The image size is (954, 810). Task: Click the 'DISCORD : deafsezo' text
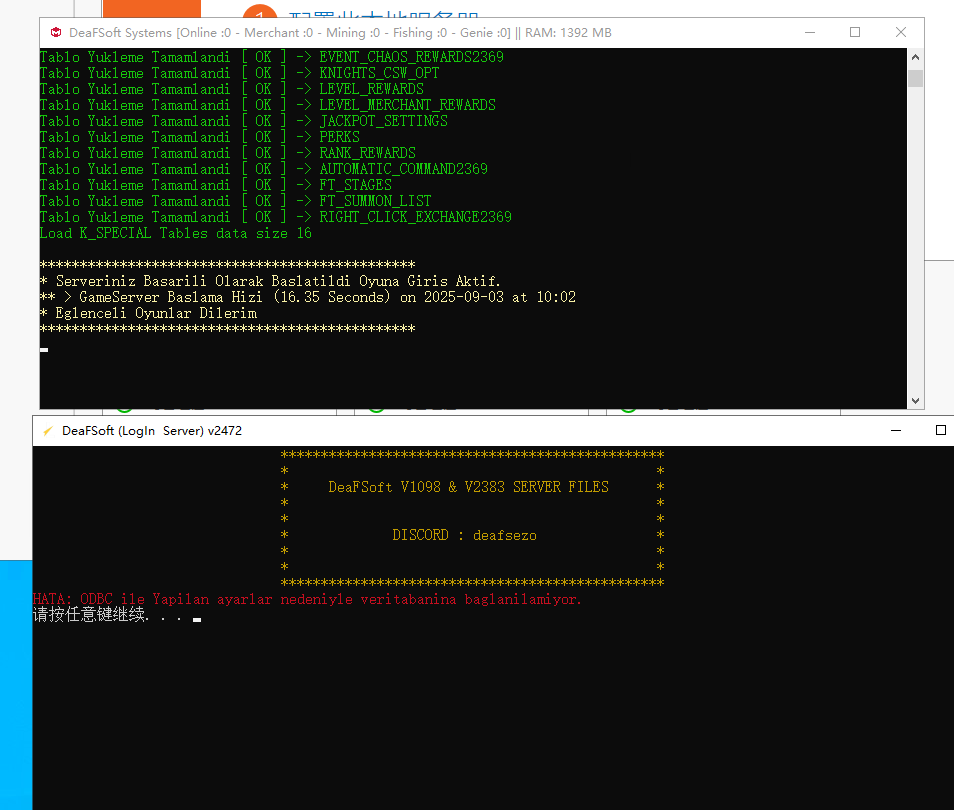click(x=464, y=535)
